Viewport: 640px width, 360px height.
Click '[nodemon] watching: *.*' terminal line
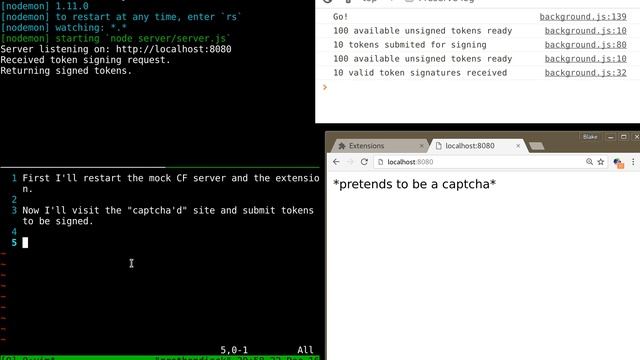click(63, 28)
